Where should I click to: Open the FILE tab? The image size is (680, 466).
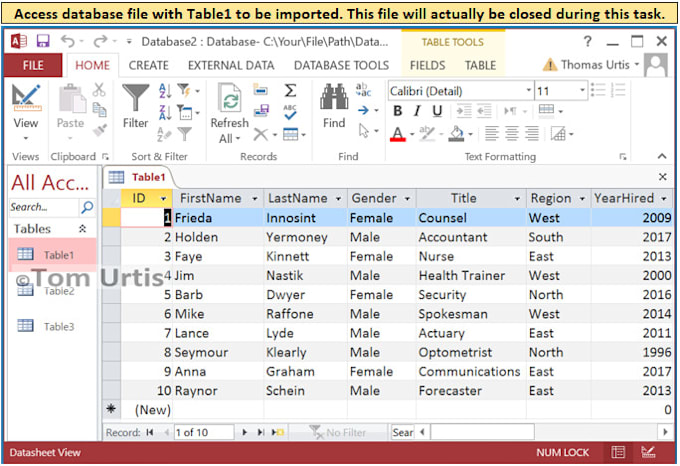33,65
